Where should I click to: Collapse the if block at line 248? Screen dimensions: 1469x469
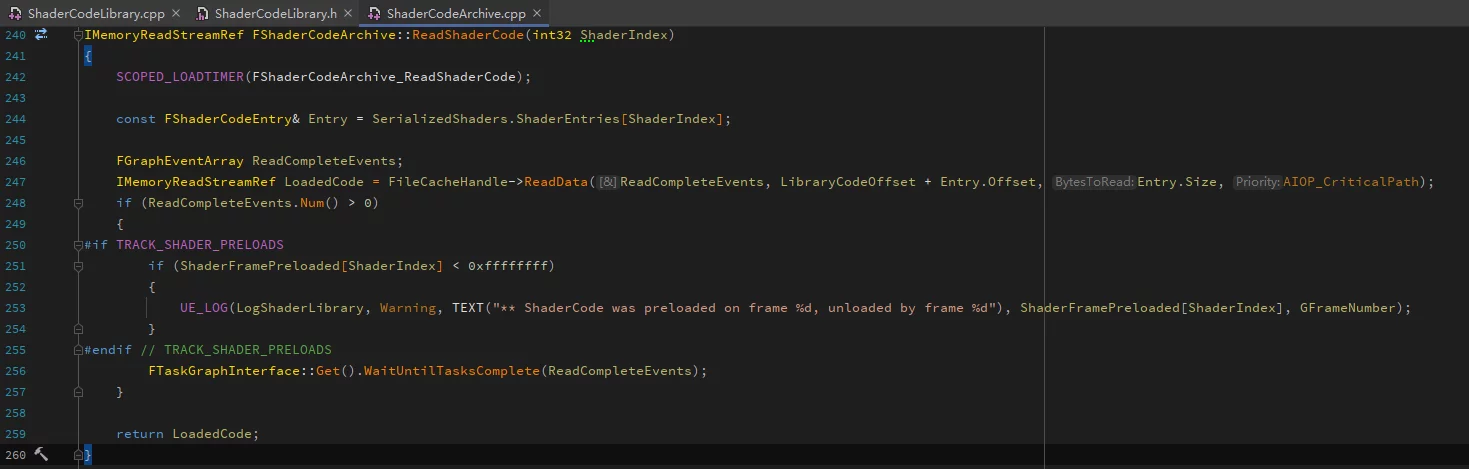[79, 203]
